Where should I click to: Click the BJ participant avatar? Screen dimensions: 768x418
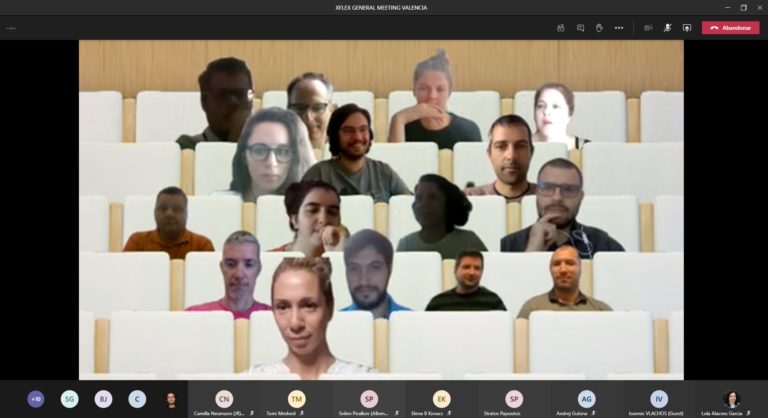tap(103, 399)
